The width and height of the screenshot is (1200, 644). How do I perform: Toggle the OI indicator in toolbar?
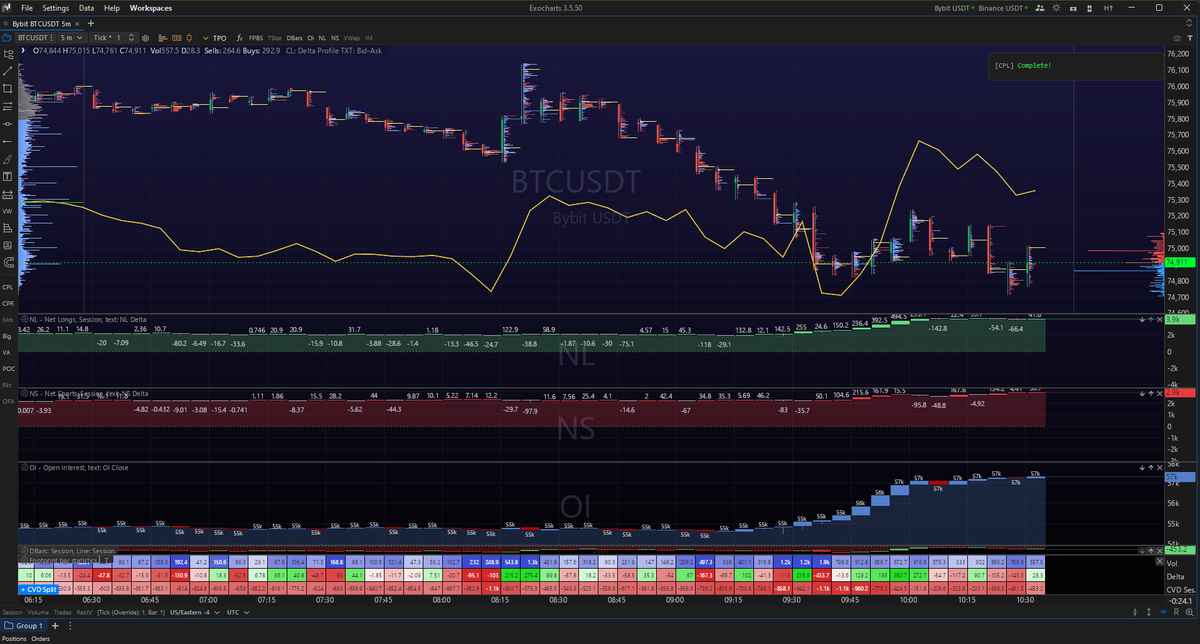pyautogui.click(x=310, y=38)
